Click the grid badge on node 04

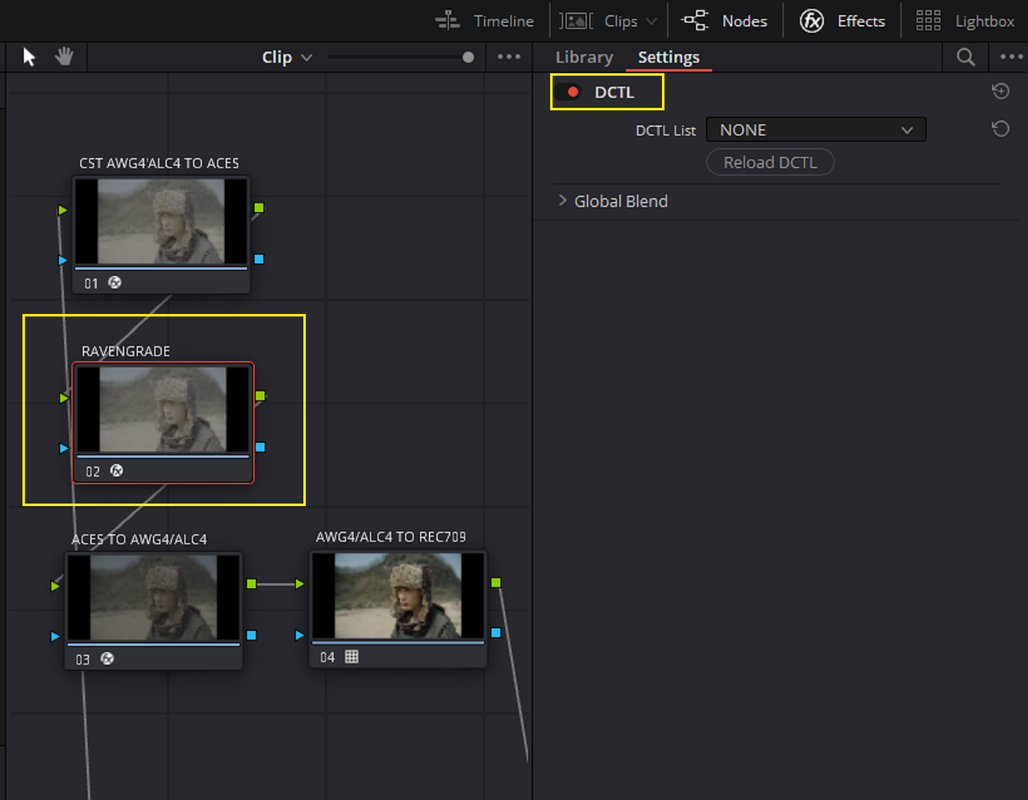(351, 656)
